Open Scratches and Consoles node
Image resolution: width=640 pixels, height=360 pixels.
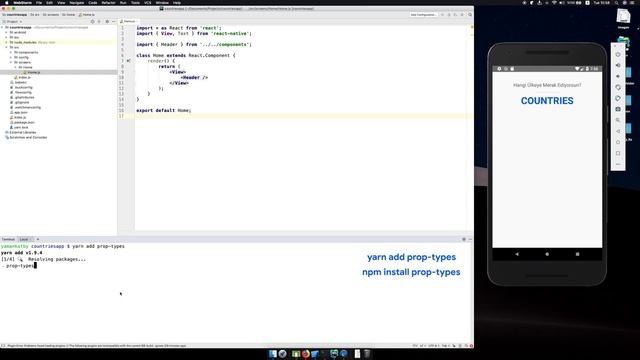(x=26, y=138)
